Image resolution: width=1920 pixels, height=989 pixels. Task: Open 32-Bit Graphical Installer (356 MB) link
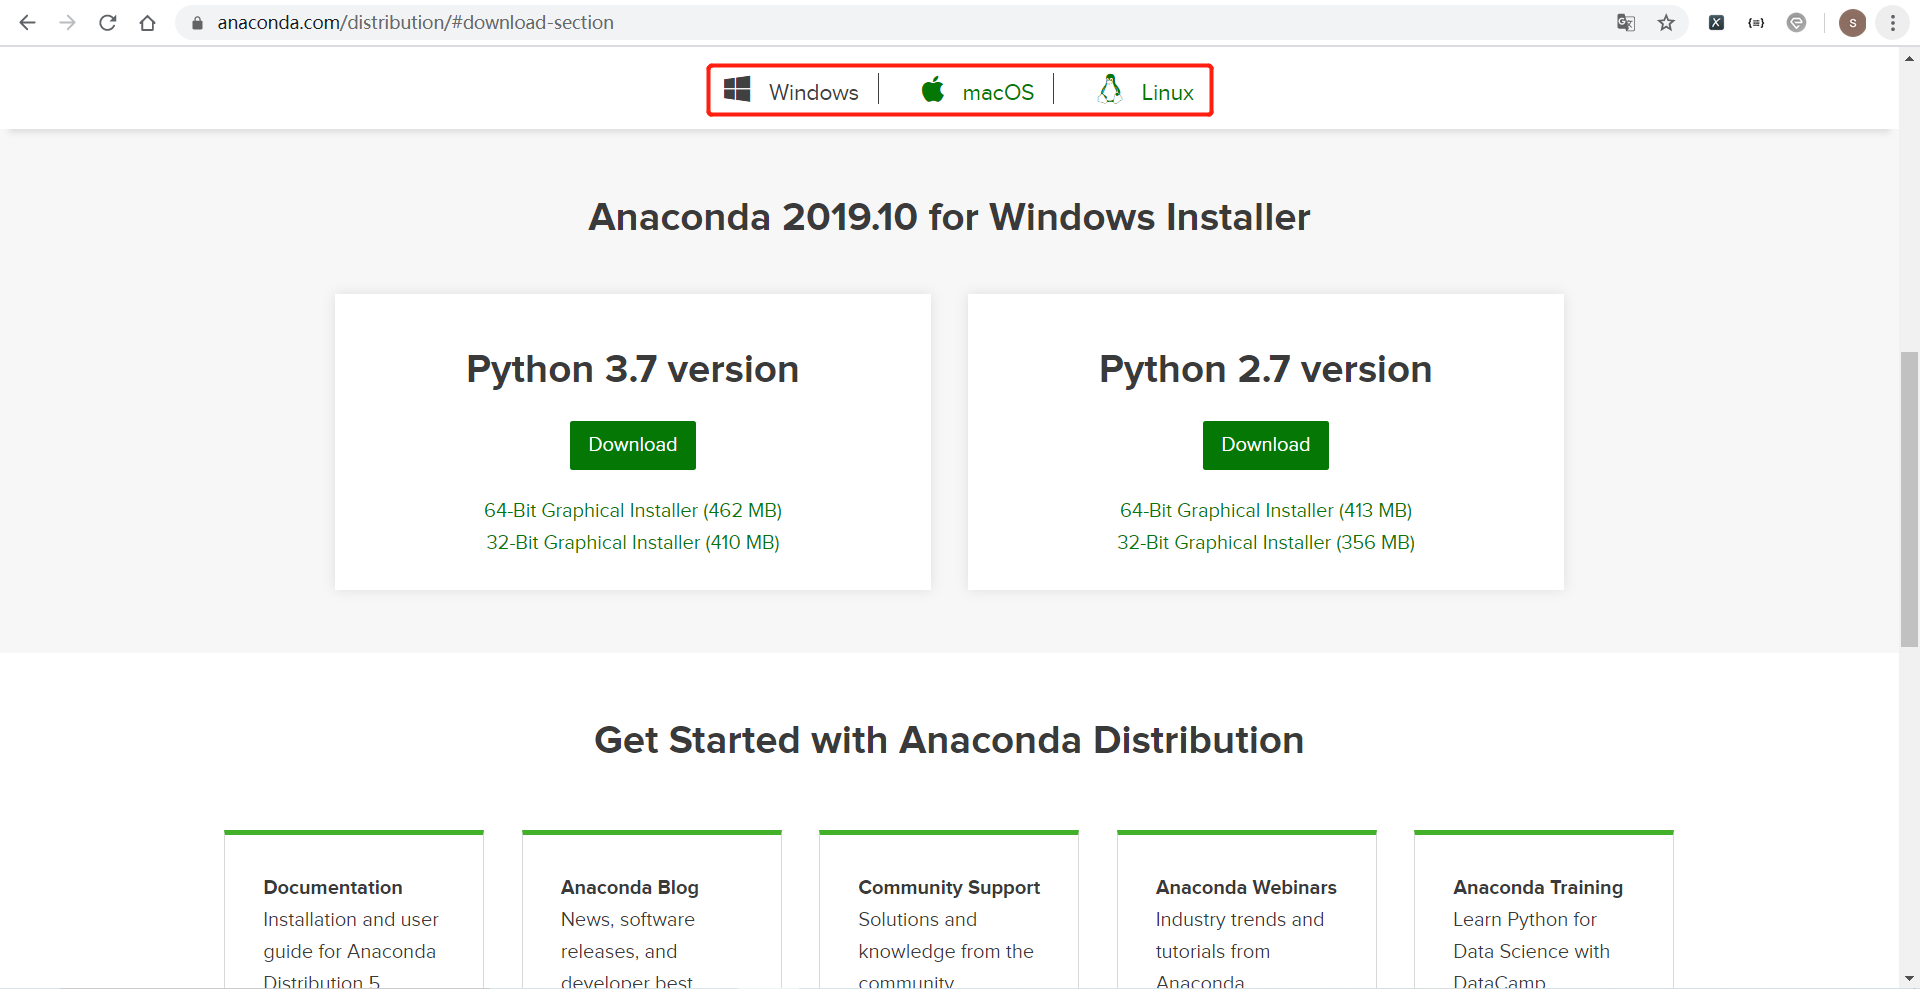coord(1266,543)
